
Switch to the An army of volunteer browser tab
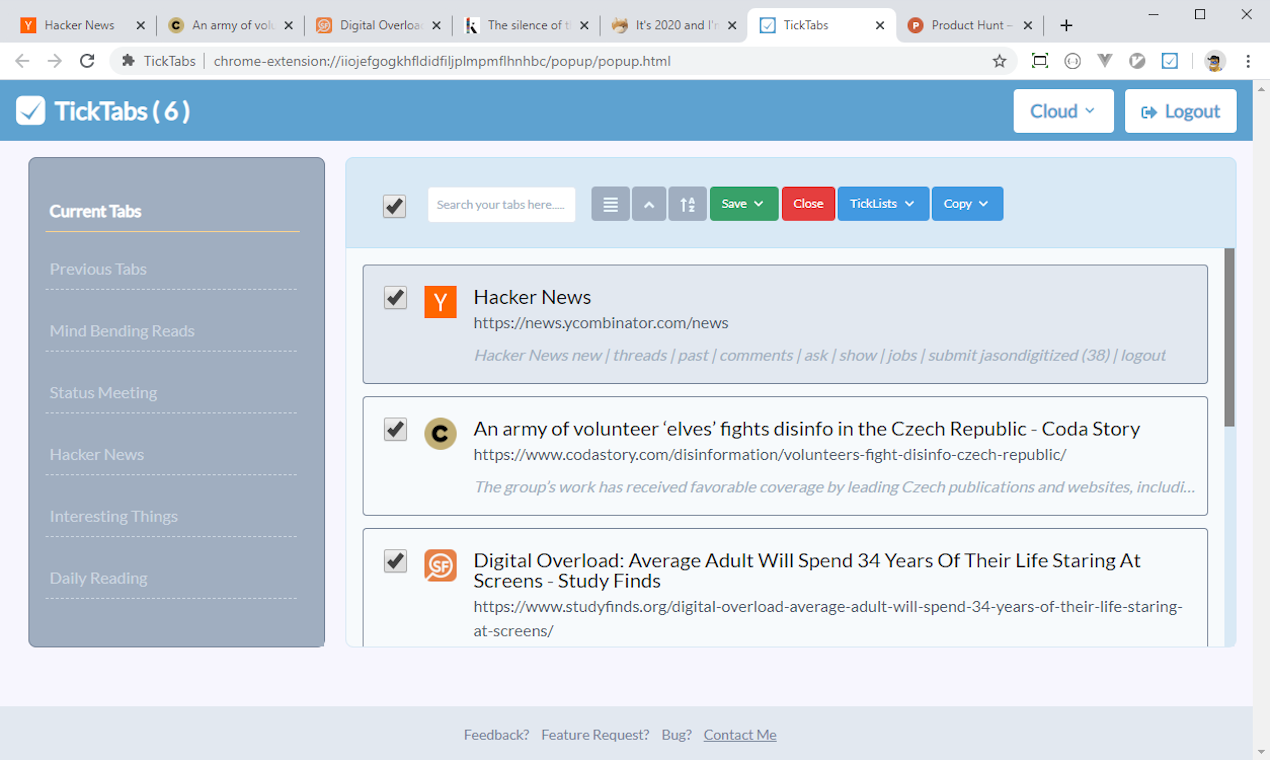232,25
